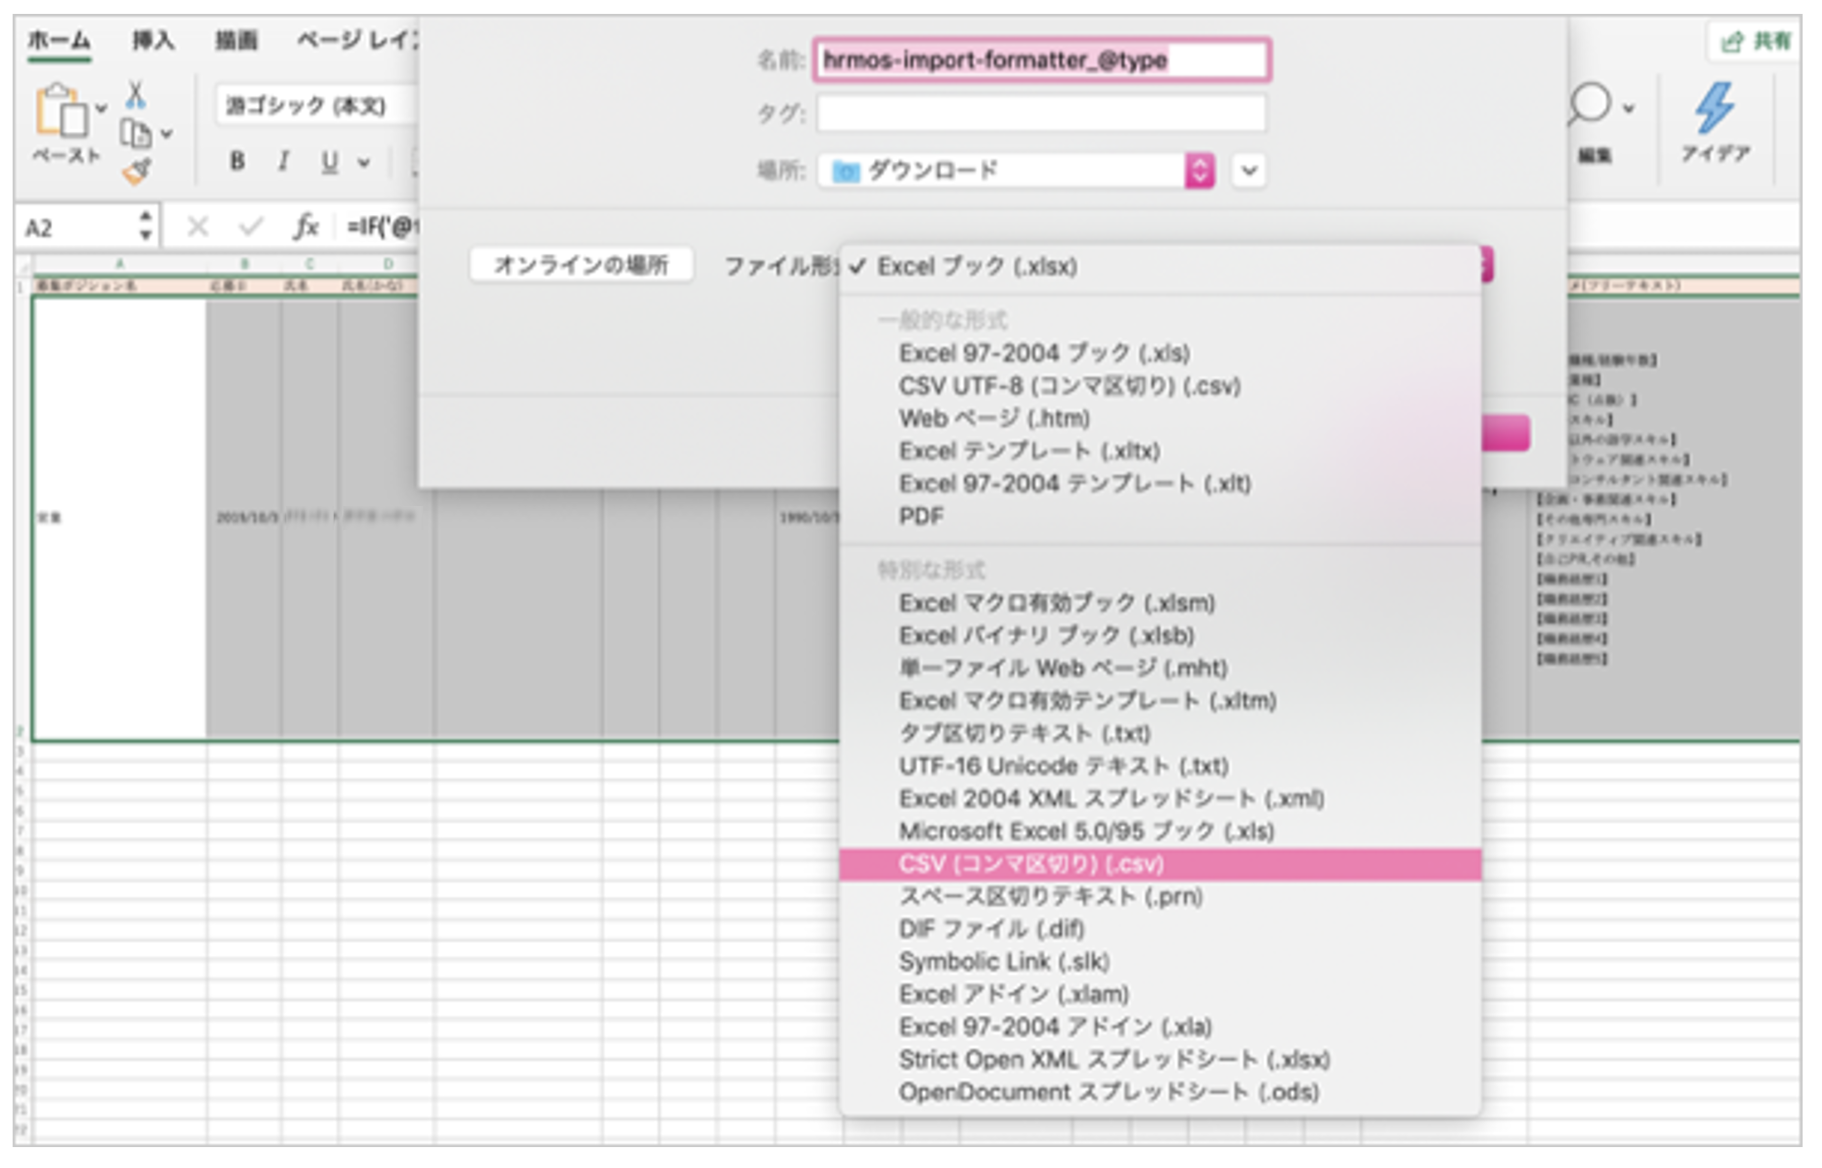Open the Underline style arrow
The height and width of the screenshot is (1168, 1822).
coord(364,162)
